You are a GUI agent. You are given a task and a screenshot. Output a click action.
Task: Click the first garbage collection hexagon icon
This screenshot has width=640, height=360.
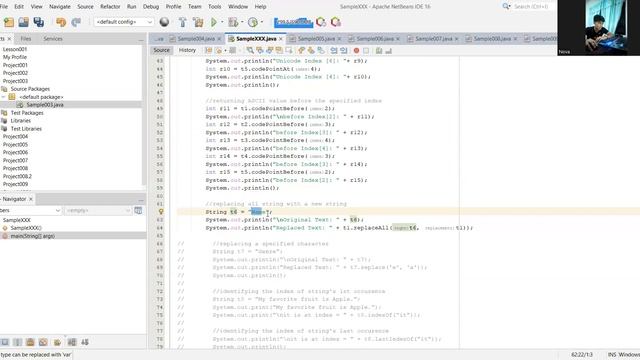point(321,22)
